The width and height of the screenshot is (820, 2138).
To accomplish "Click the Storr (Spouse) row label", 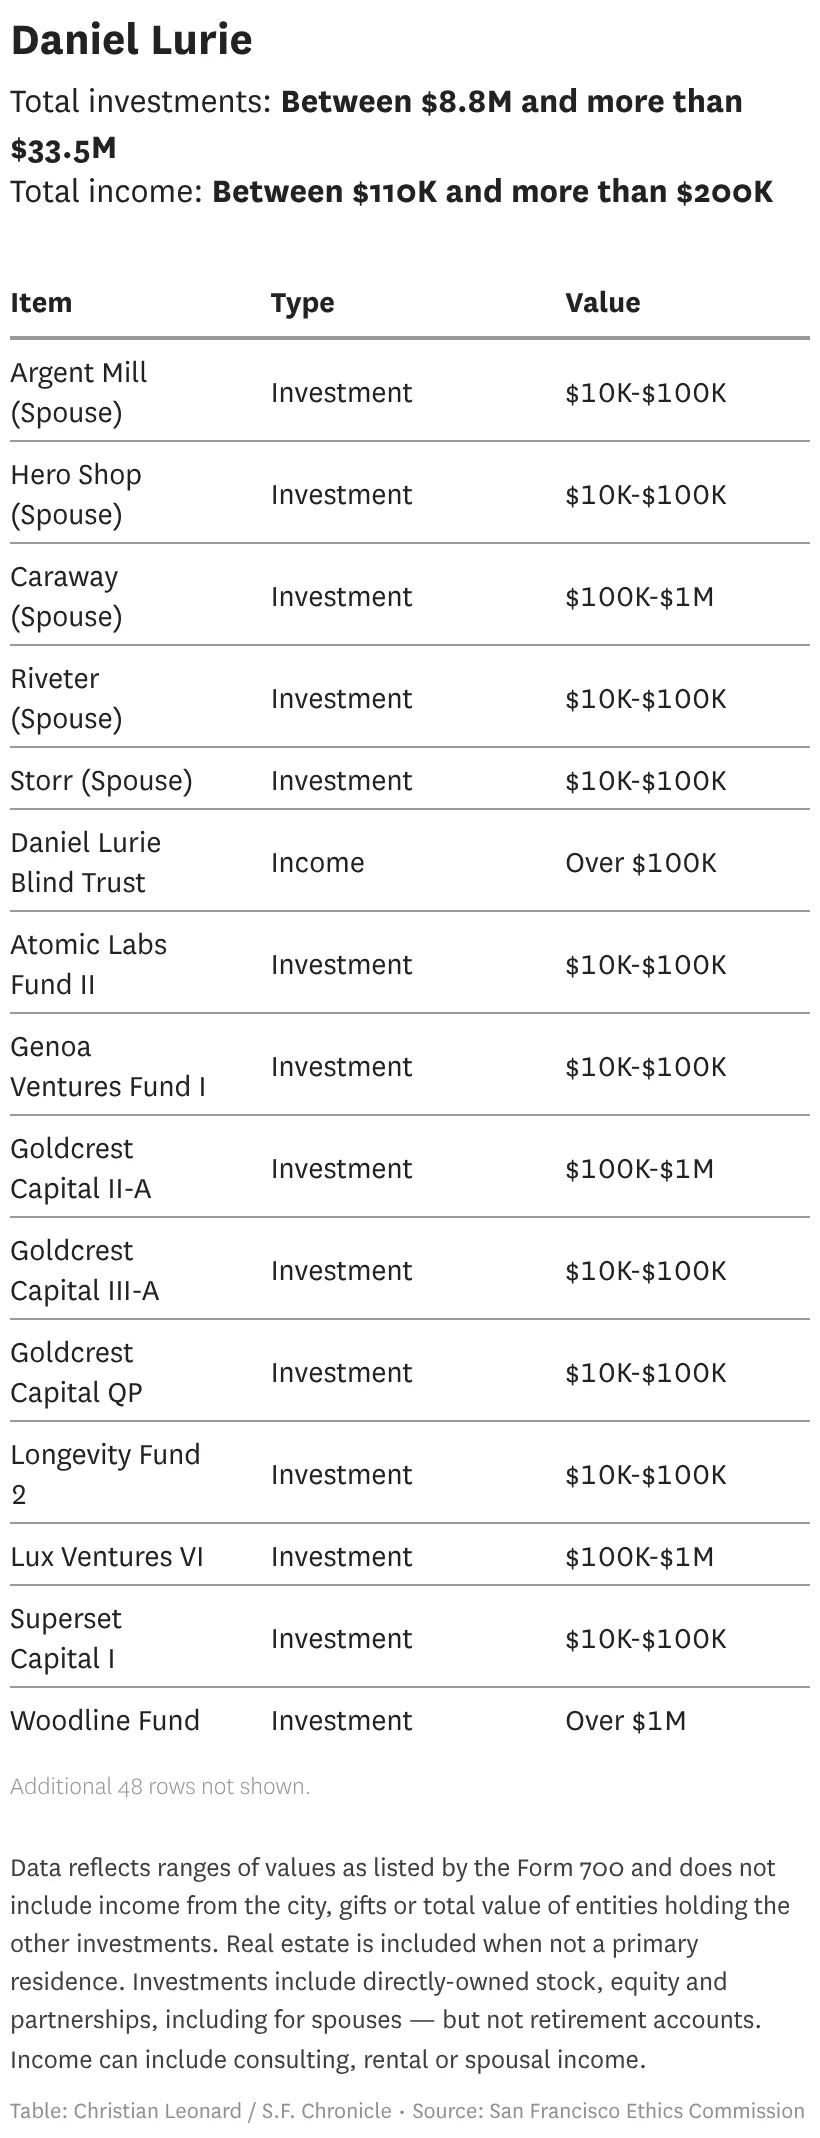I will coord(101,780).
